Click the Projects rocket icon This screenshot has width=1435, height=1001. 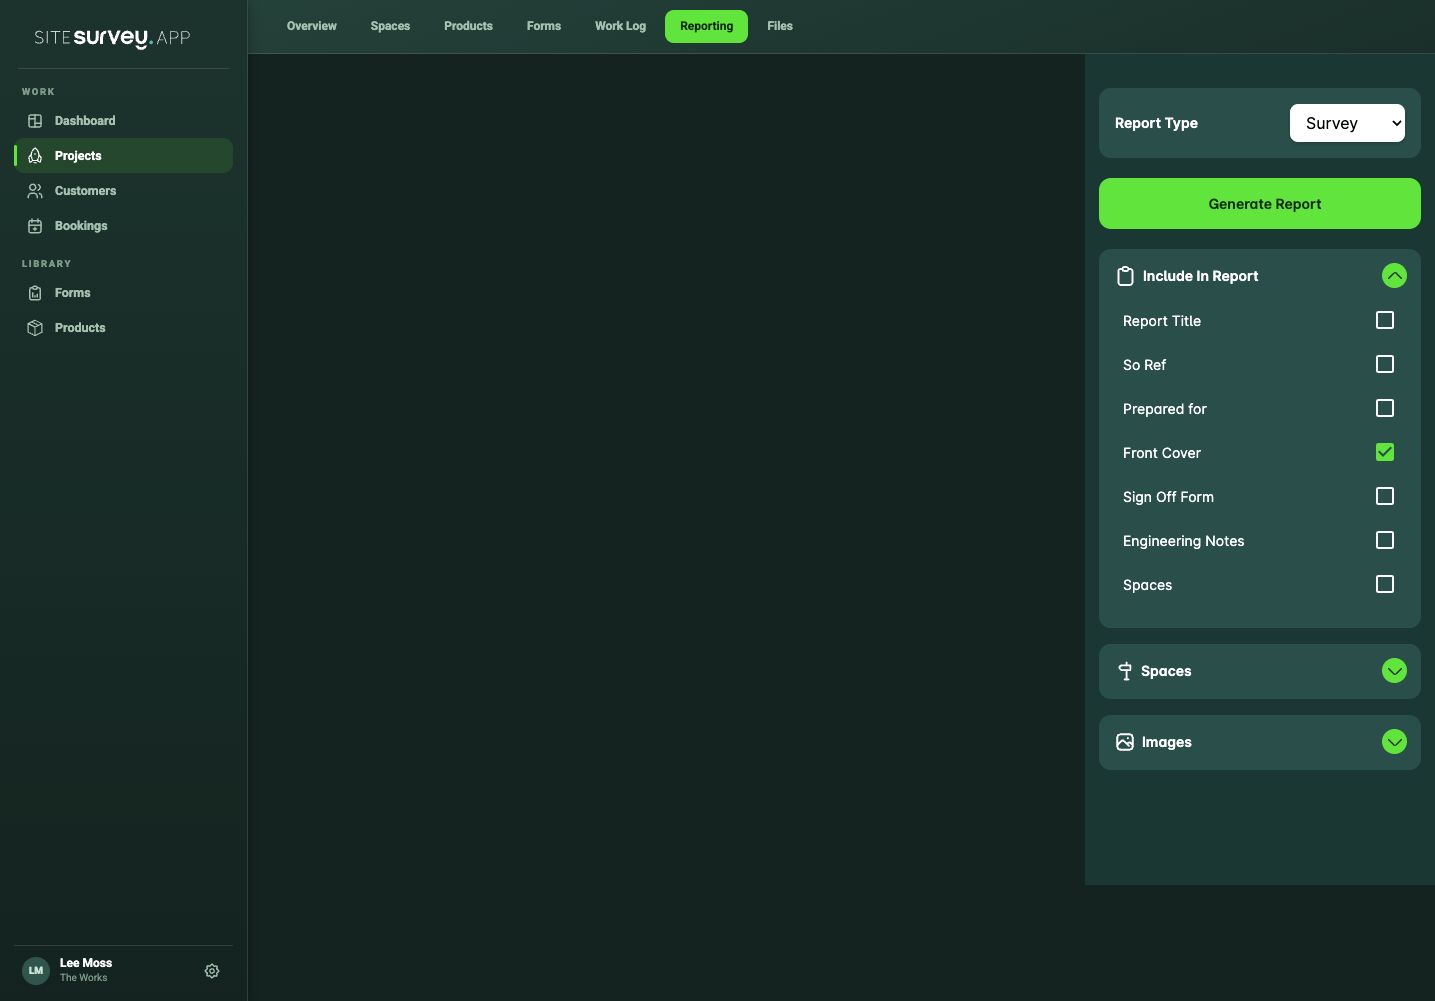tap(35, 156)
